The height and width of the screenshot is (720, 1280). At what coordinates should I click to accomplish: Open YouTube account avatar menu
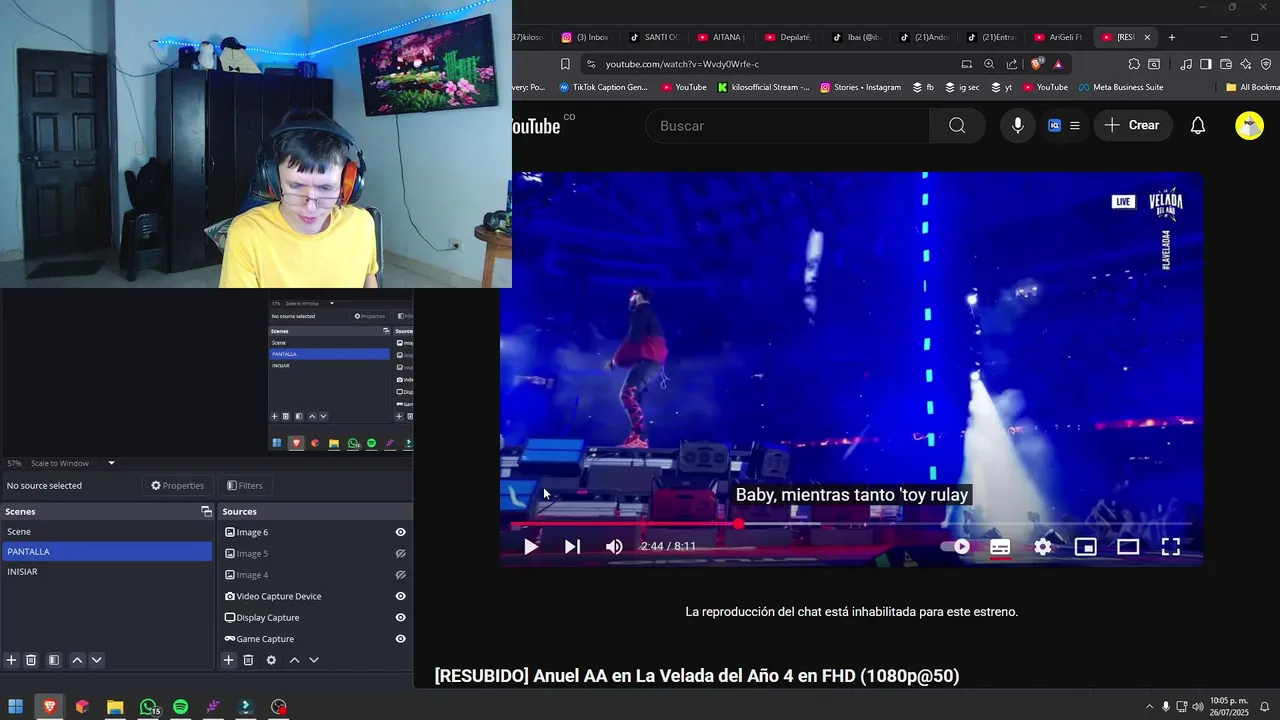pos(1249,126)
